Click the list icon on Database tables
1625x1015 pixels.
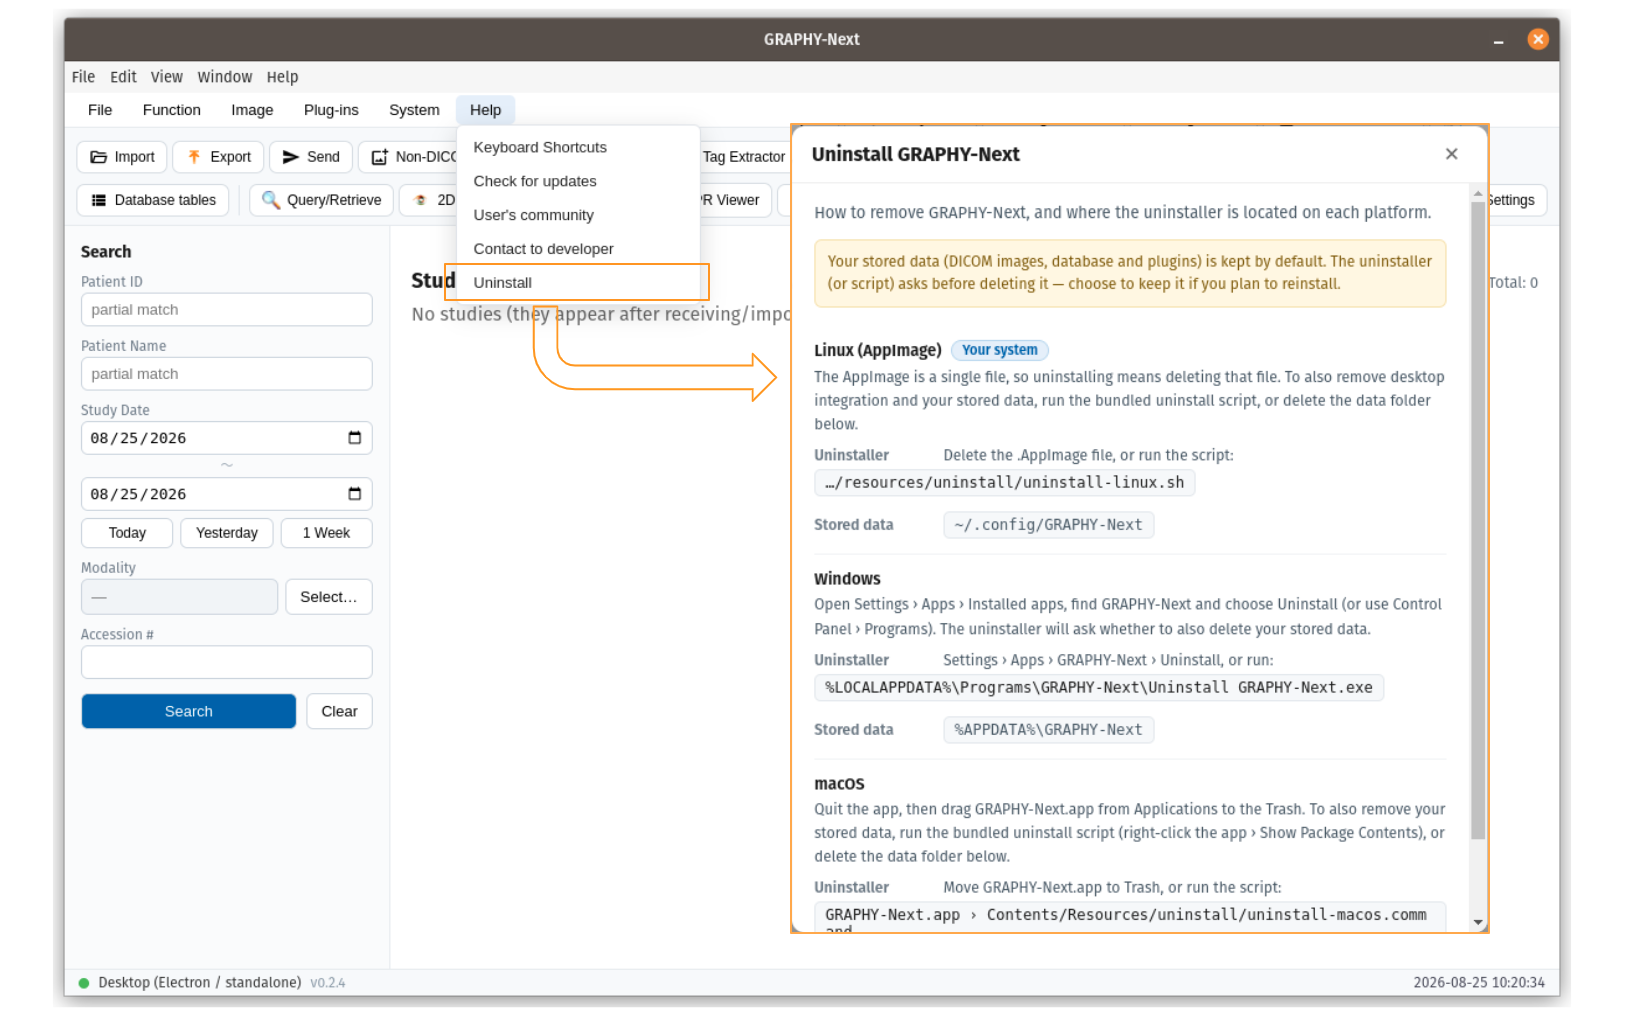(x=99, y=200)
